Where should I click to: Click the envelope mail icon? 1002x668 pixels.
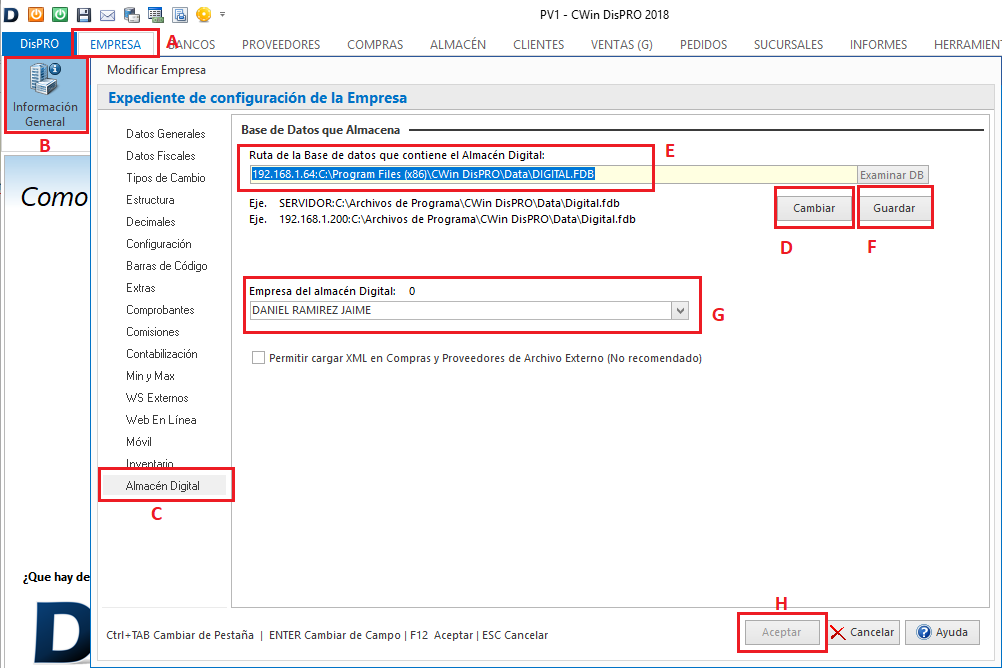[x=107, y=14]
